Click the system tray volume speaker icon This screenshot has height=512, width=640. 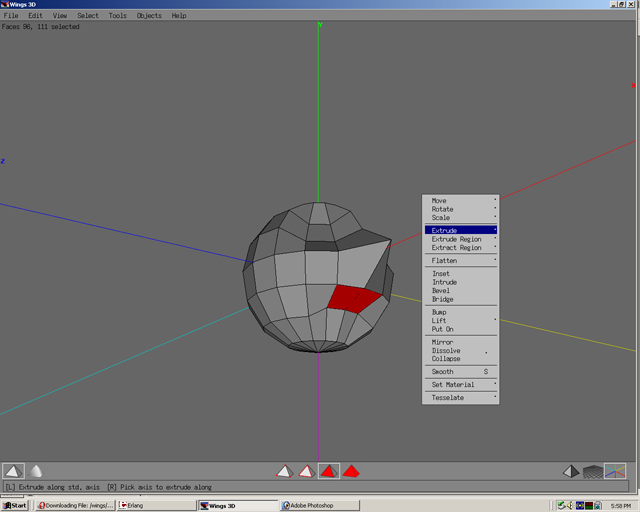point(570,506)
